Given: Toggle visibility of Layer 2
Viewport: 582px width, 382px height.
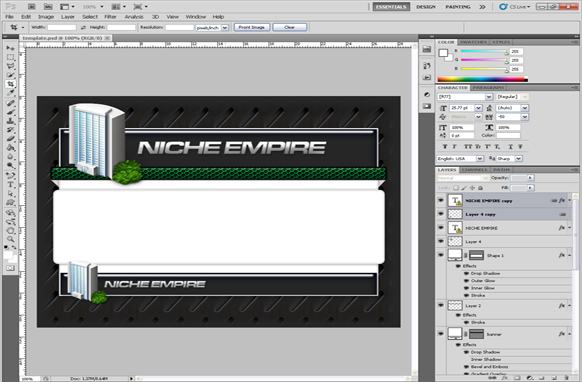Looking at the screenshot, I should [x=441, y=306].
